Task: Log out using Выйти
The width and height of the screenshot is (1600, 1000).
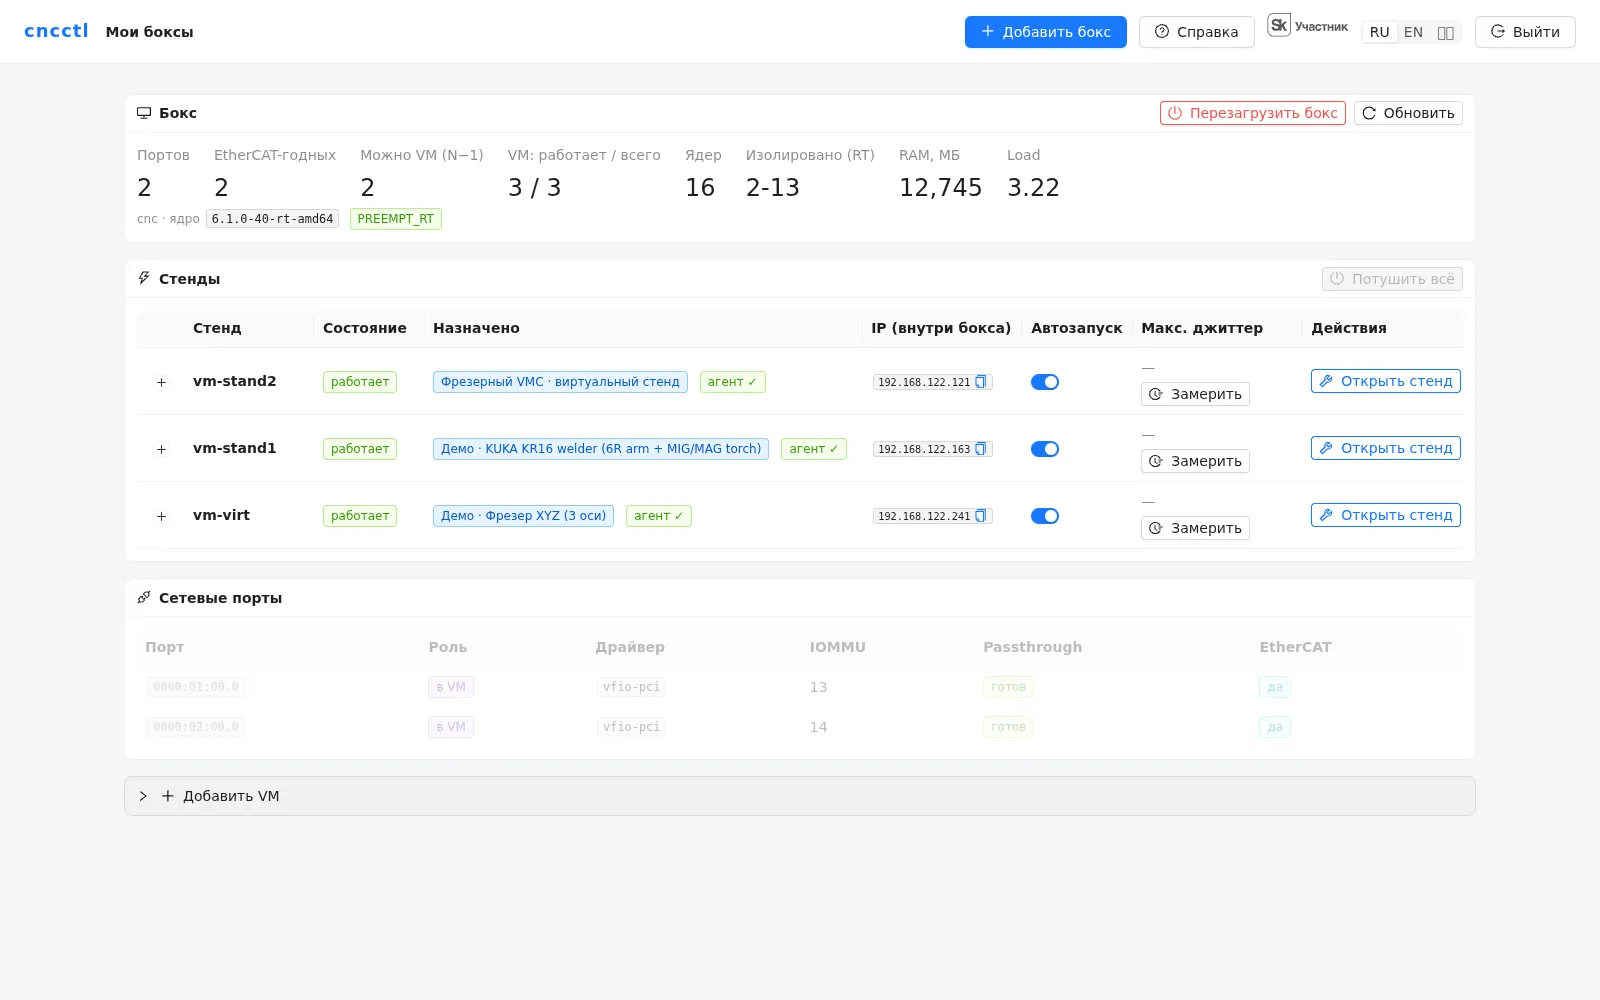Action: pos(1525,32)
